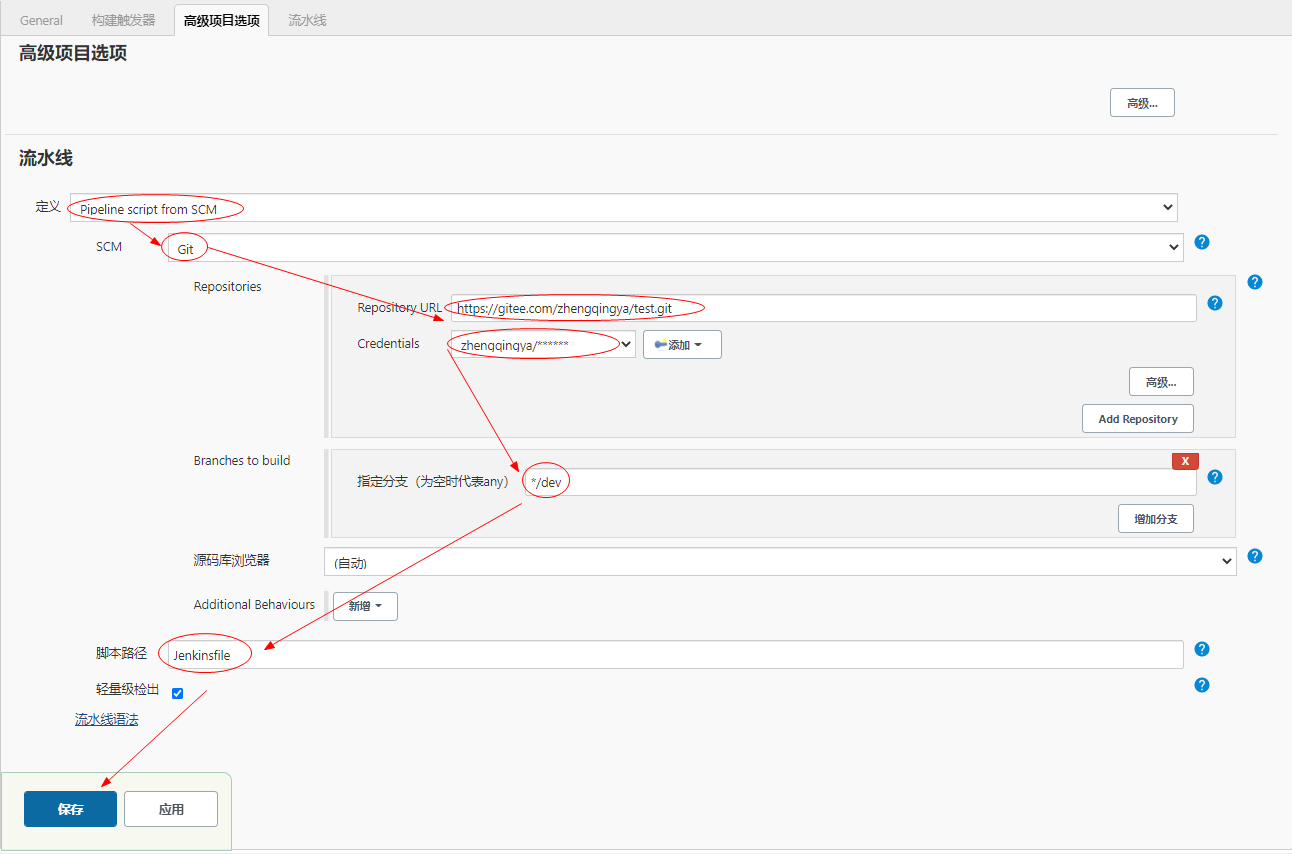This screenshot has width=1292, height=854.
Task: Show help for the branch specifier field
Action: tap(1215, 477)
